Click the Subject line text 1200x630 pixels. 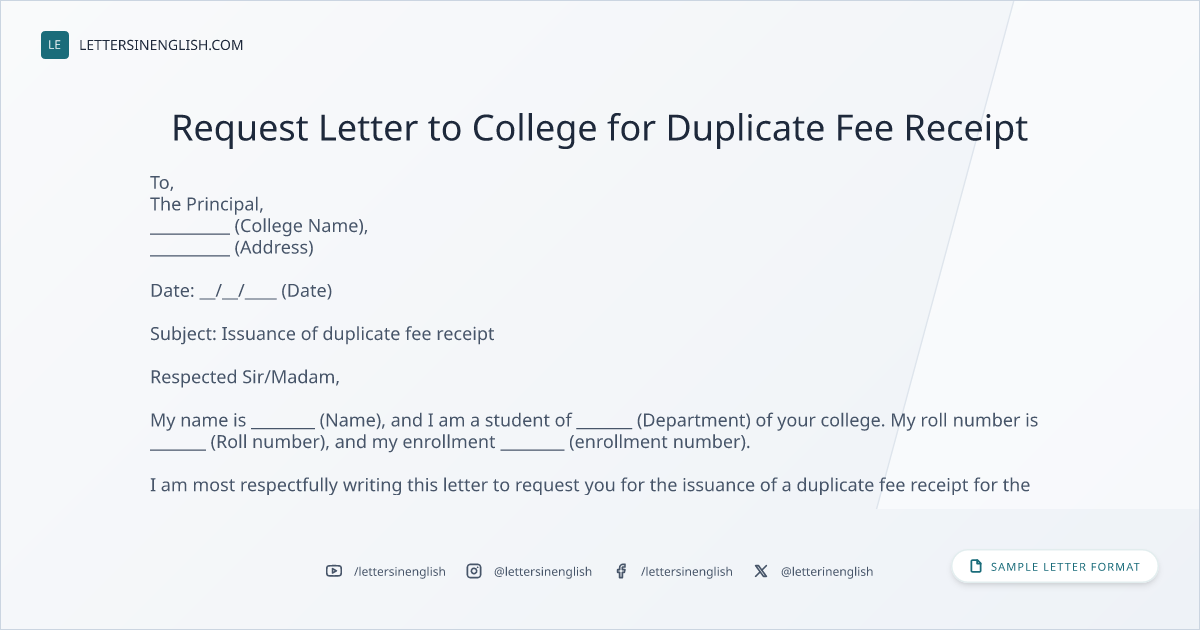coord(322,334)
